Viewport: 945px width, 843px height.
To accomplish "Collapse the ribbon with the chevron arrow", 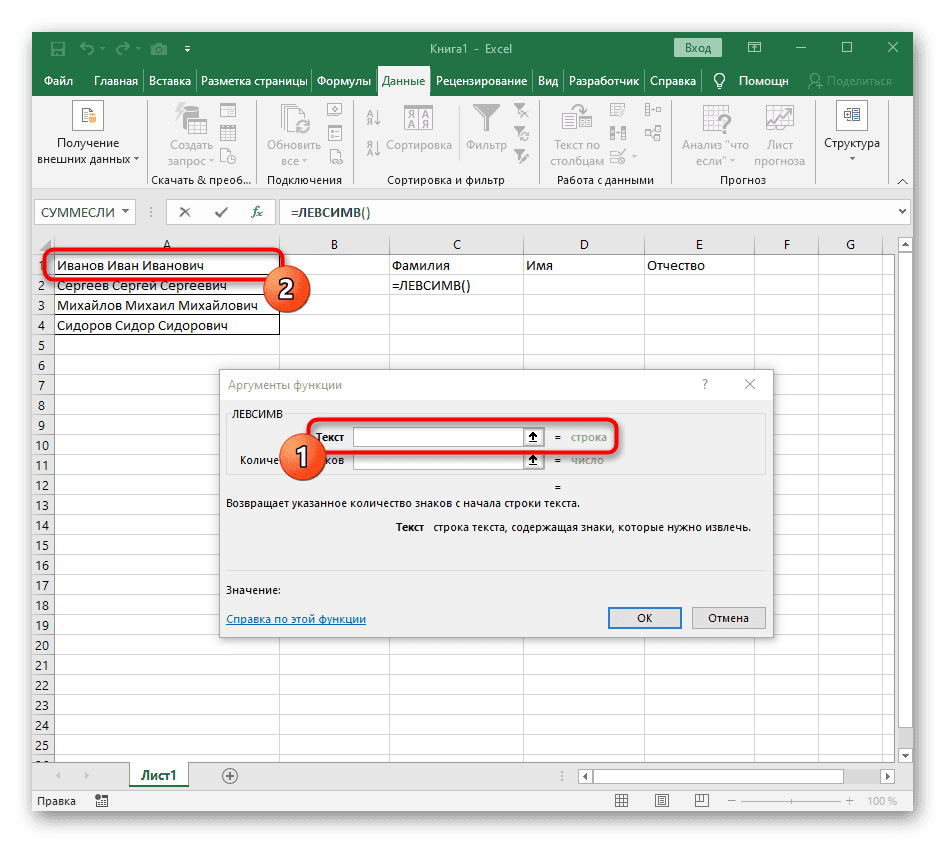I will [902, 181].
